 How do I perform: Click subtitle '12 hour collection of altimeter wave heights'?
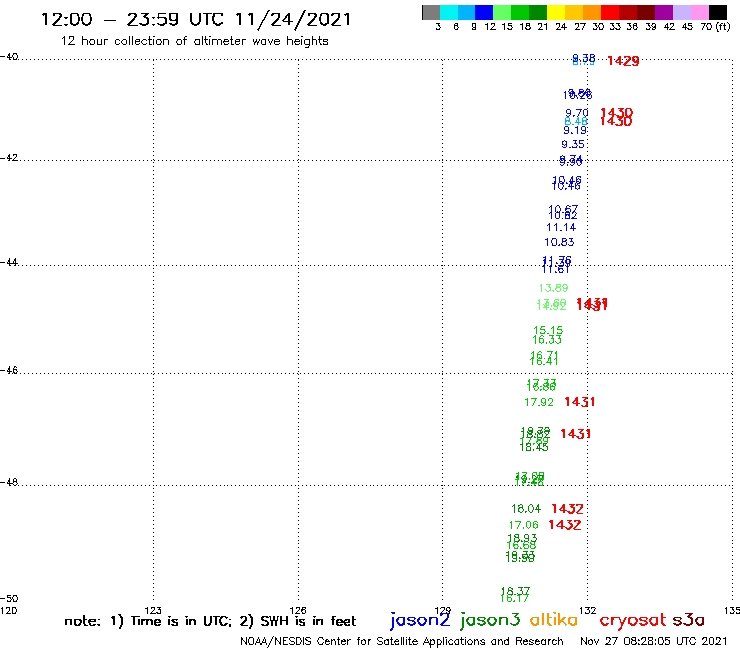click(x=194, y=41)
